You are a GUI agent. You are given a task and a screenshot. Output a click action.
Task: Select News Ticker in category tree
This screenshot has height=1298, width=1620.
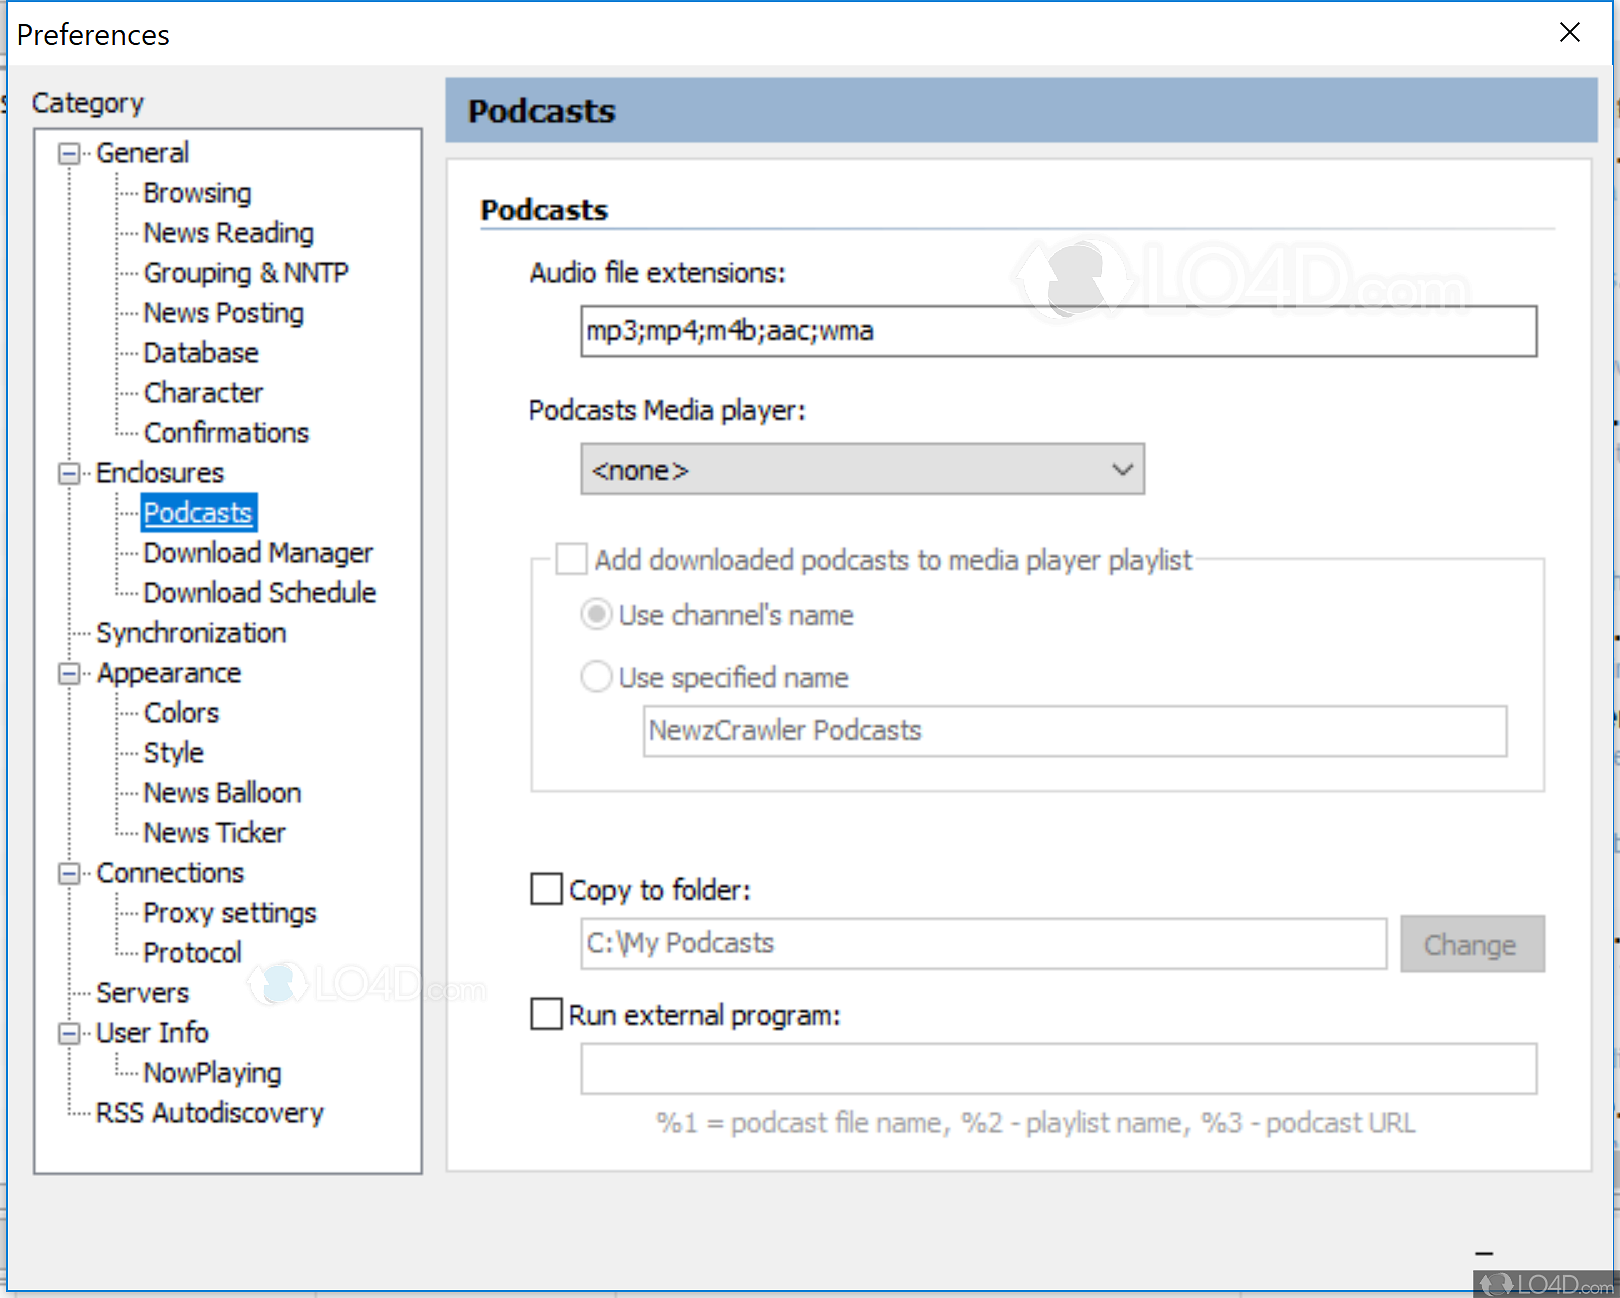[x=214, y=833]
